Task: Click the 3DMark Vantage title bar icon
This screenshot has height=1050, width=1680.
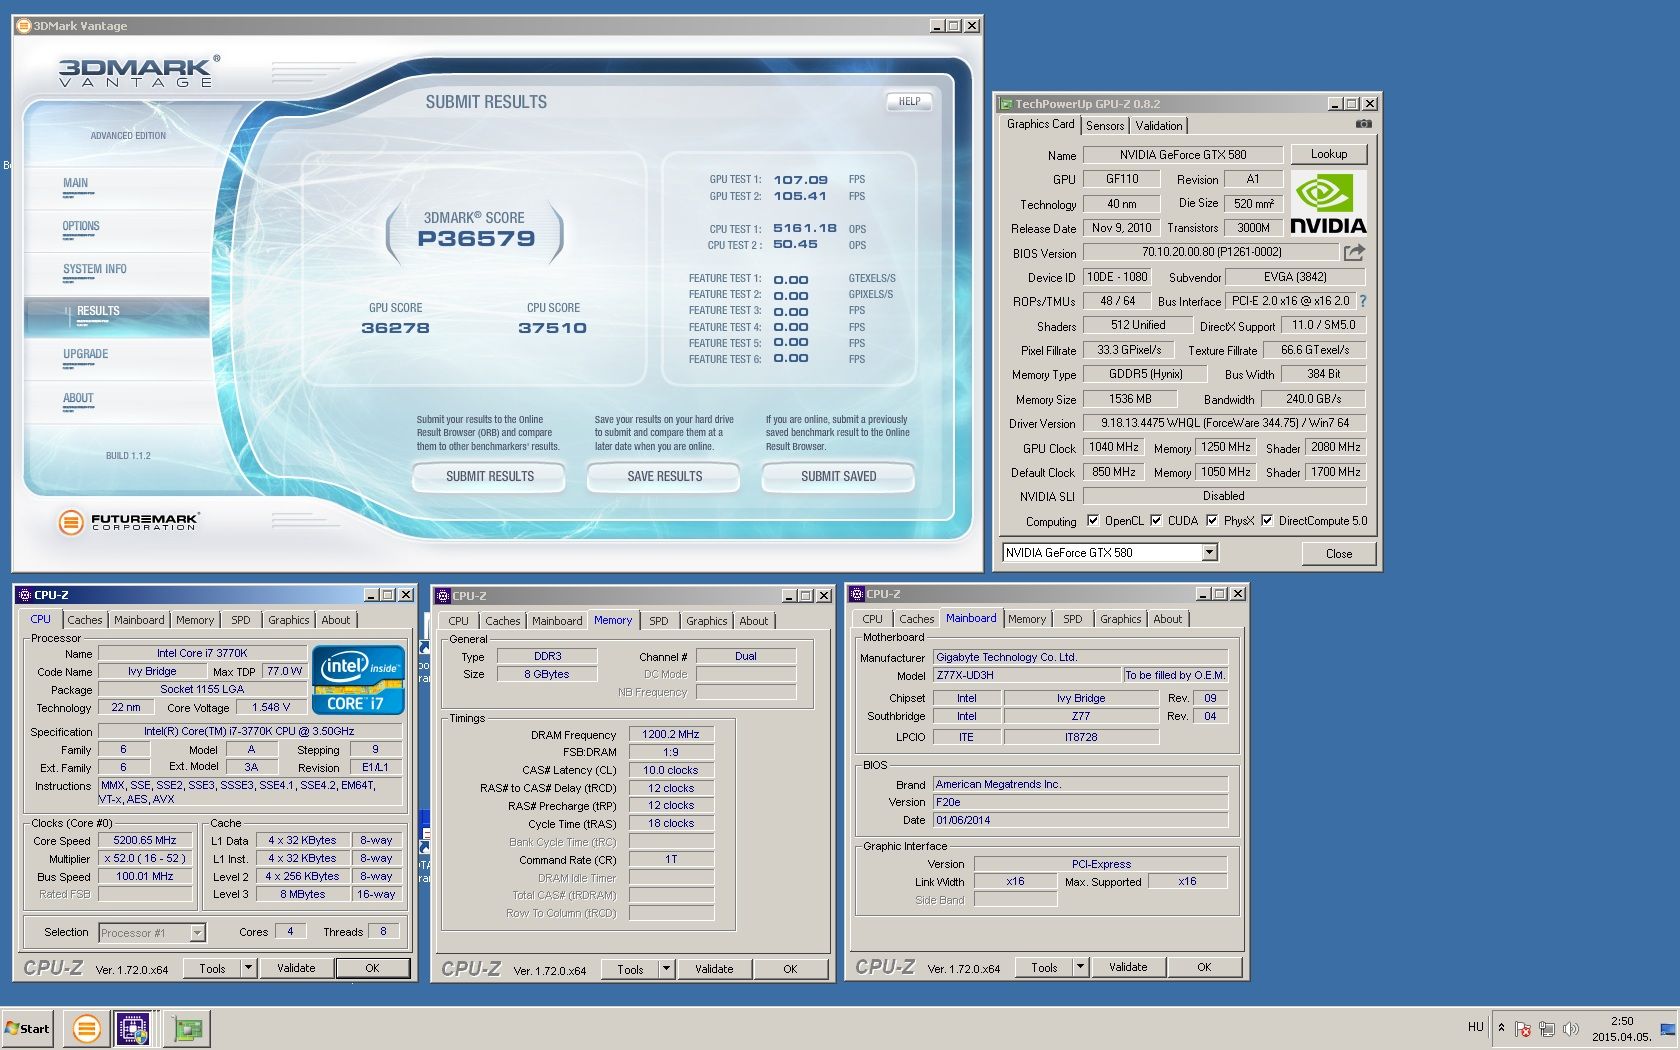Action: pyautogui.click(x=24, y=26)
